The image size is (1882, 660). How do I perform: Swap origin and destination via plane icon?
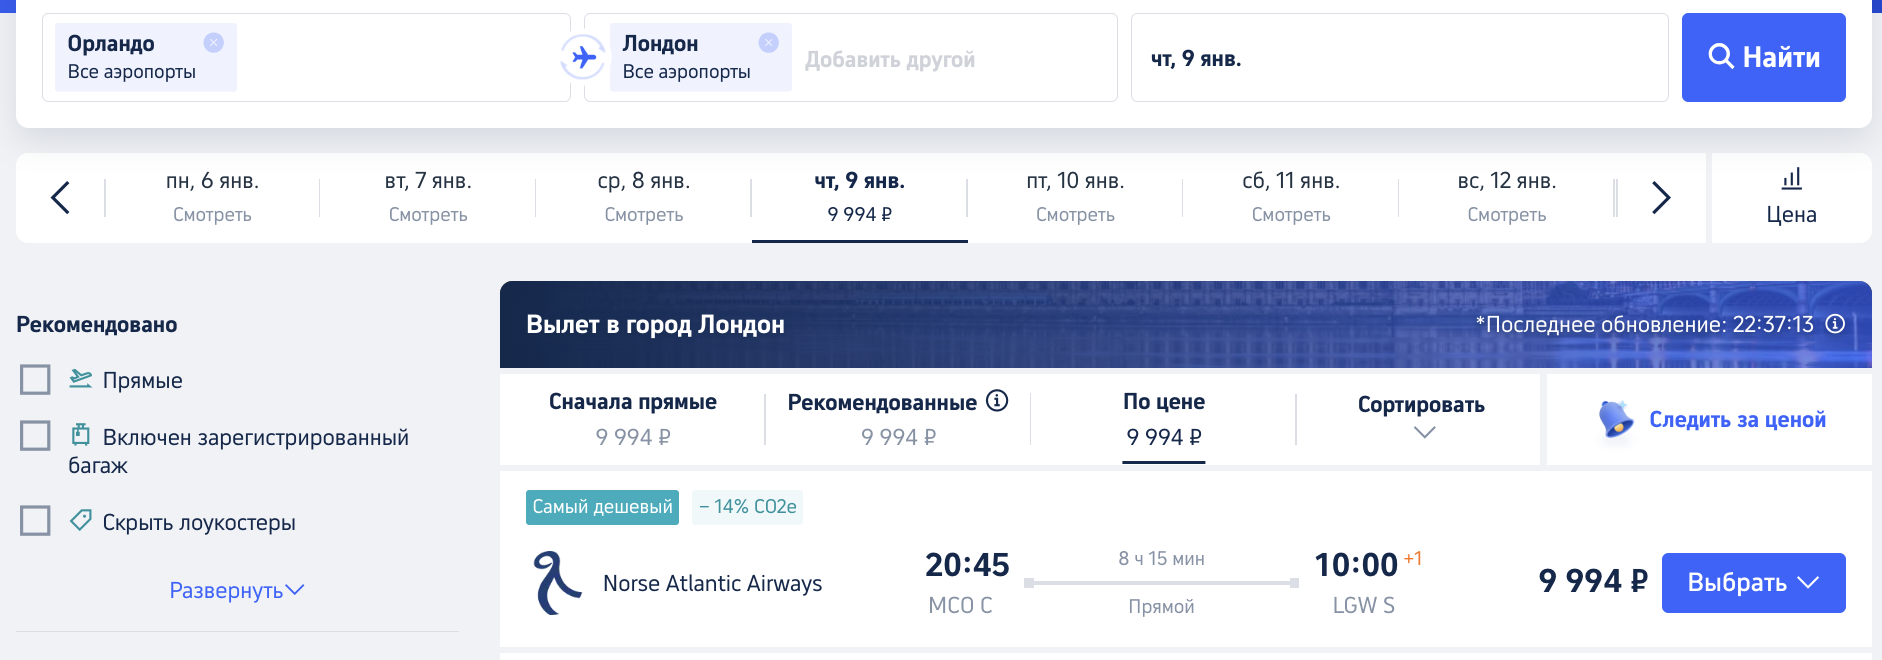[582, 58]
